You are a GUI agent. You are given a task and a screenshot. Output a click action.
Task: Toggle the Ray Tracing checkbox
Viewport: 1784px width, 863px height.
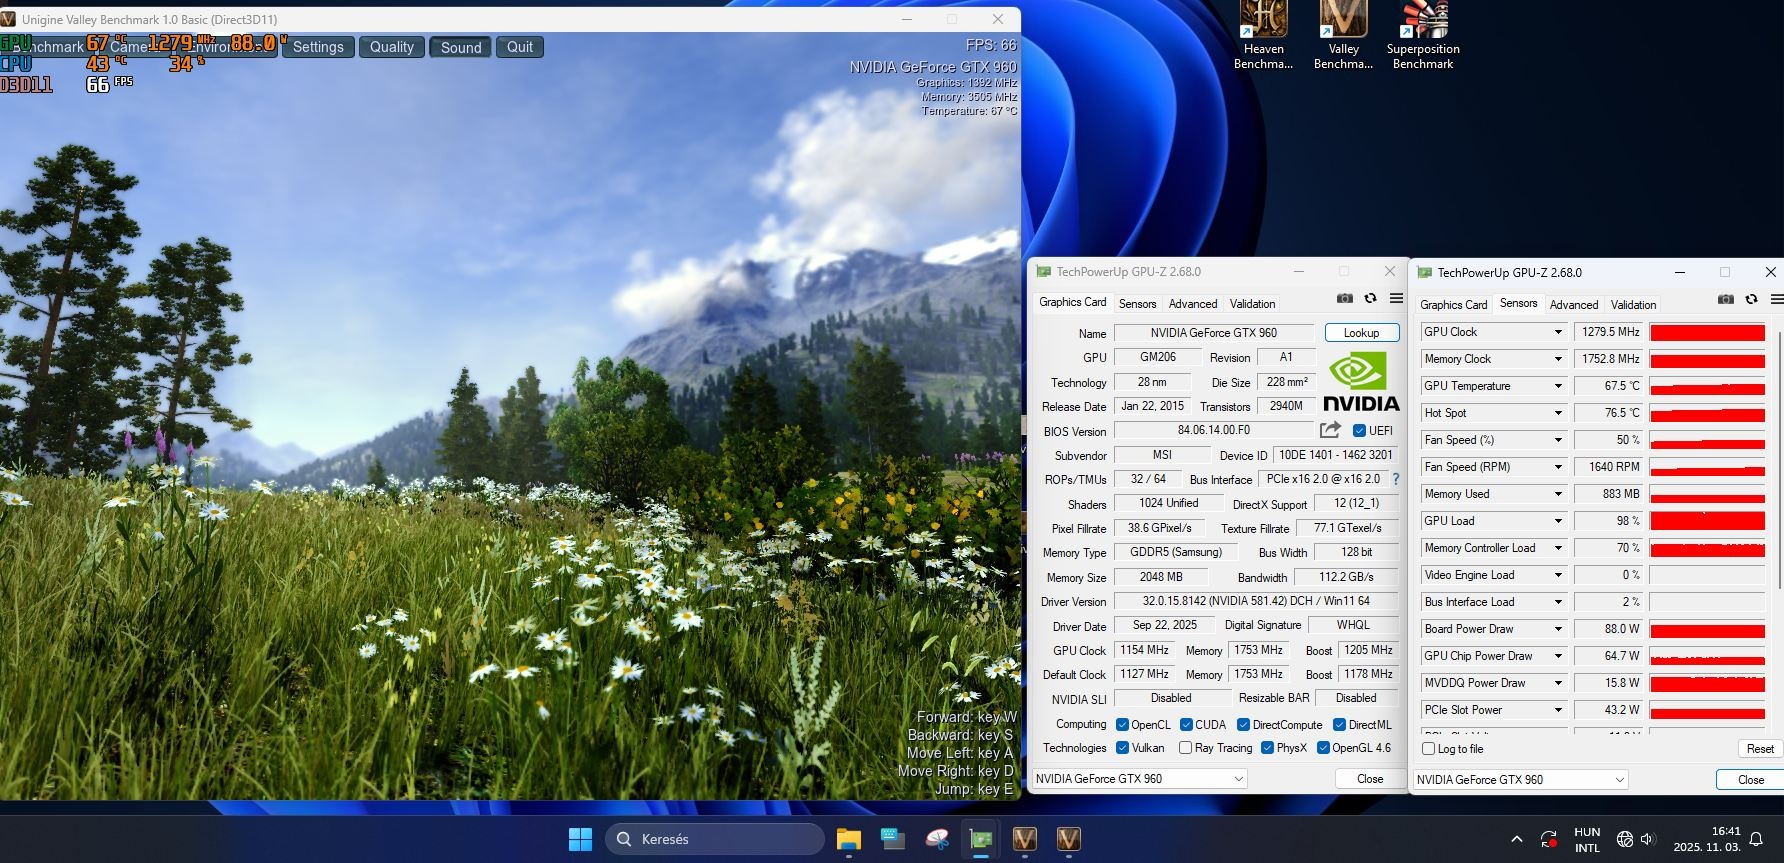coord(1185,748)
